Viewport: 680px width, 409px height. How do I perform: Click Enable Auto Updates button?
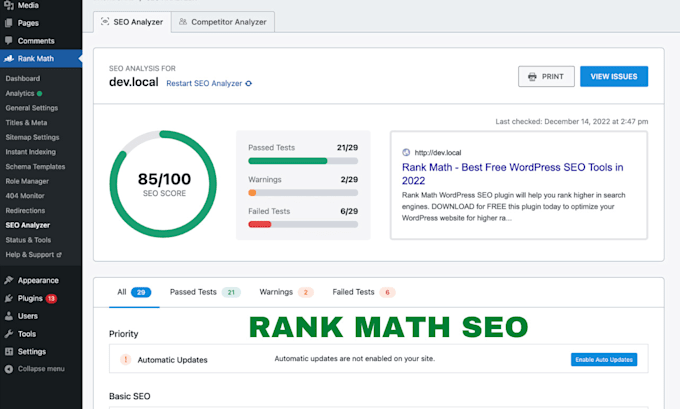[604, 360]
